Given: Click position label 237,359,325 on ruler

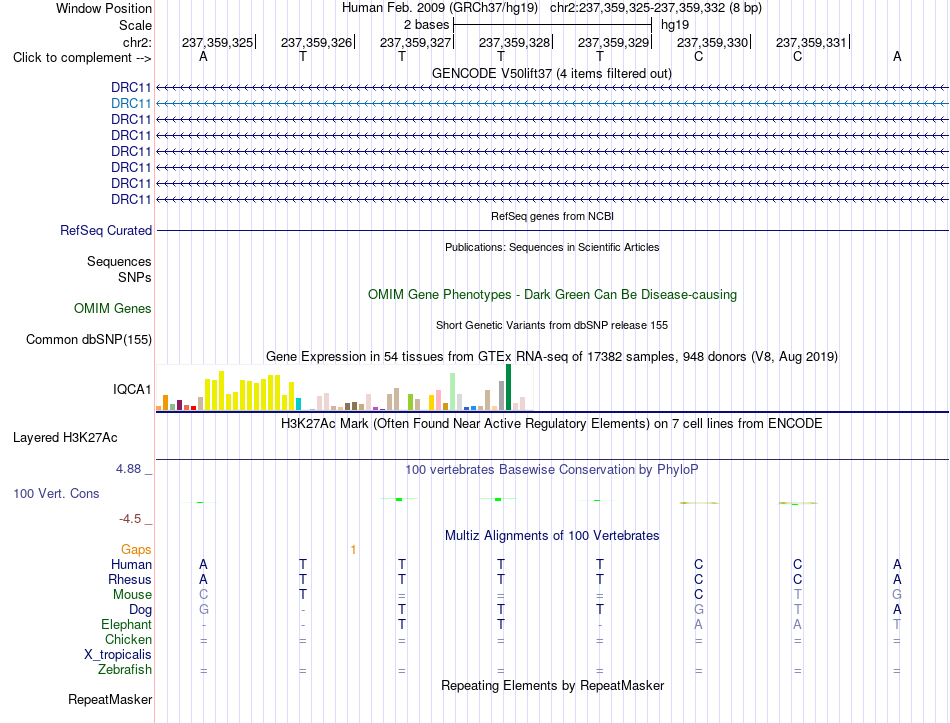Looking at the screenshot, I should point(218,42).
